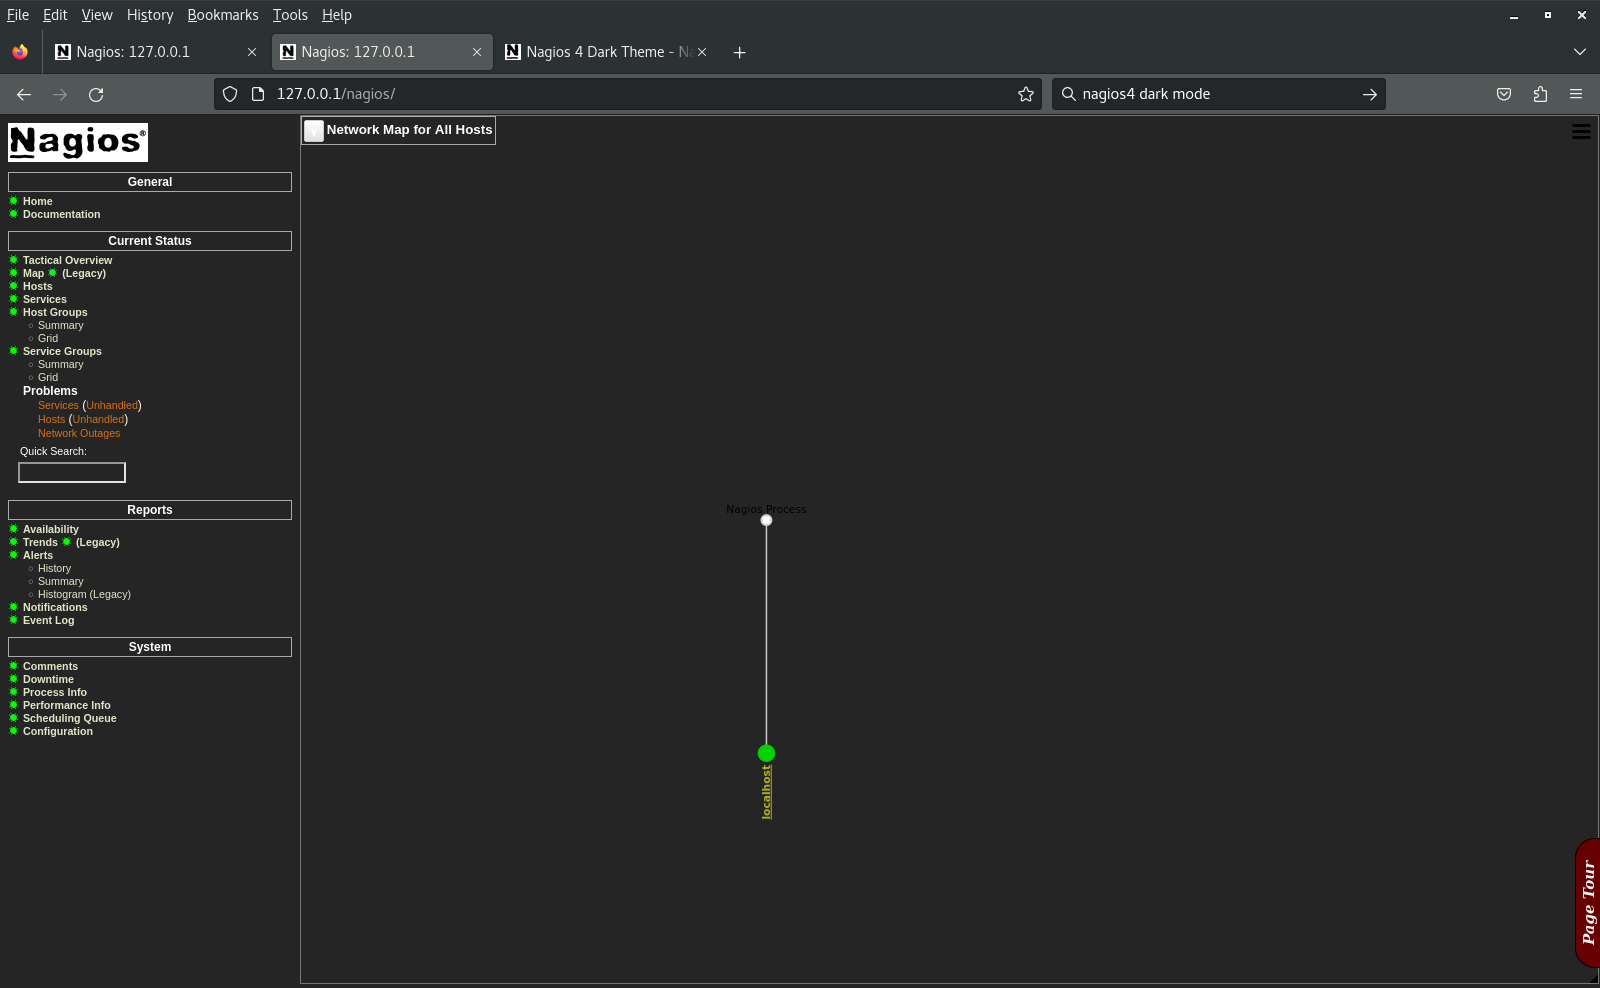Image resolution: width=1600 pixels, height=988 pixels.
Task: Open Scheduling Queue link
Action: point(70,718)
